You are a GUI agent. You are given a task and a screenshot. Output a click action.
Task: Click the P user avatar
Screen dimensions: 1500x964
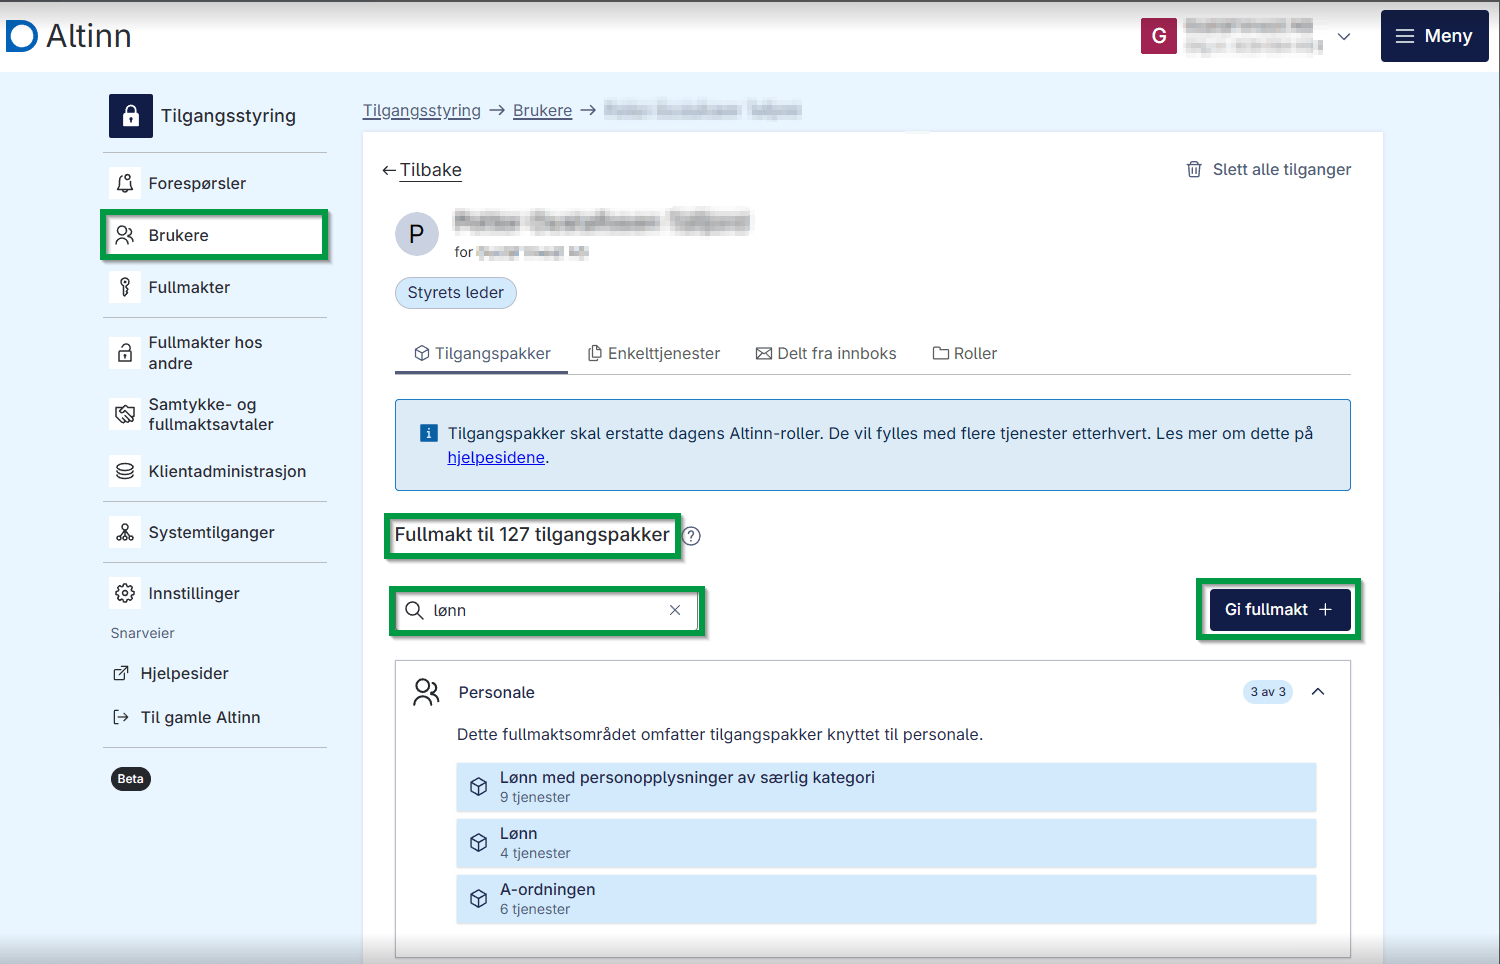click(417, 234)
